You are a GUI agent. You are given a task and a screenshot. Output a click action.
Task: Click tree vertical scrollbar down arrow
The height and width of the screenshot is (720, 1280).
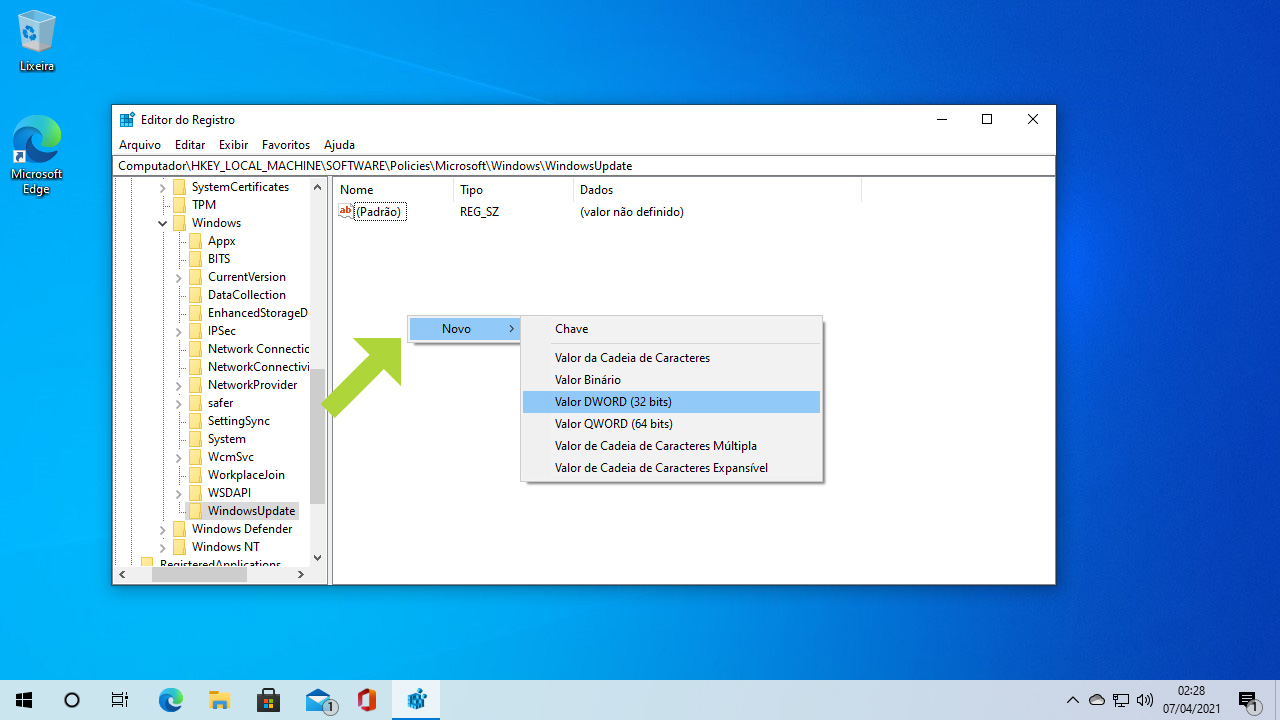click(318, 558)
